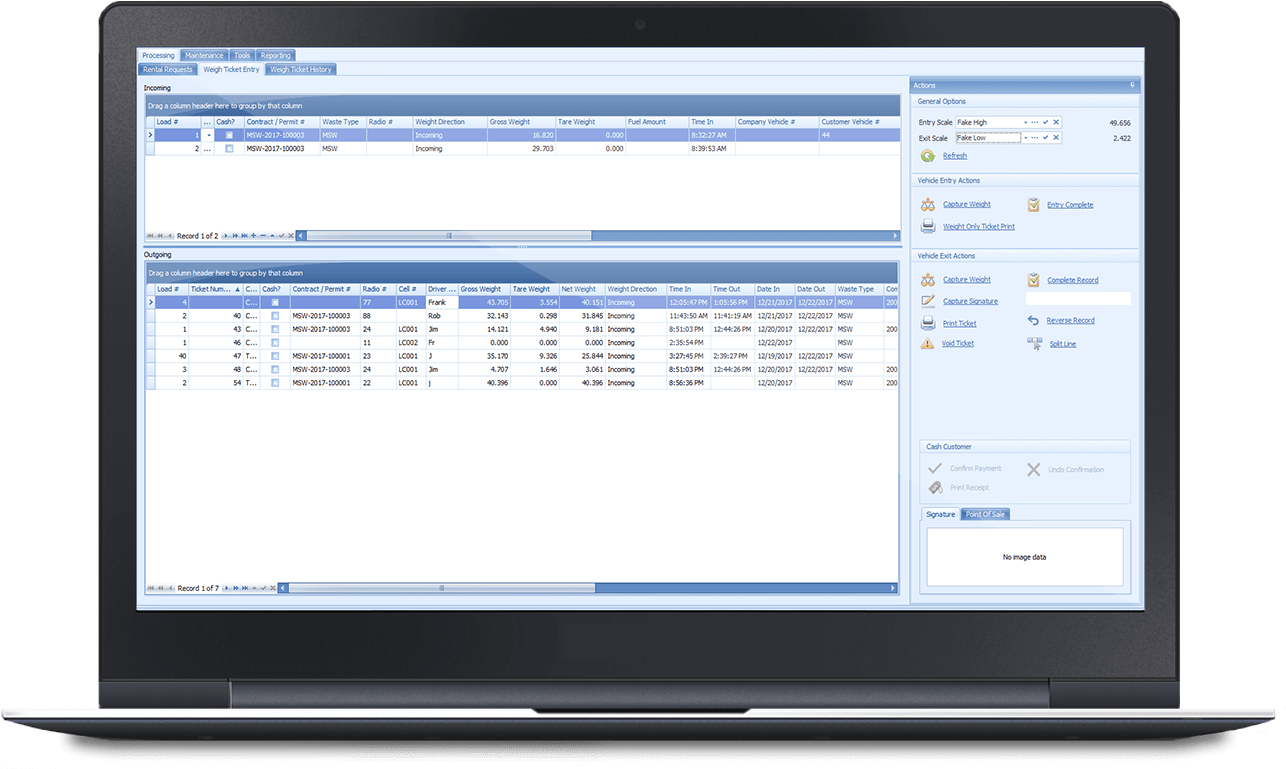
Task: Open the Reporting ribbon tab
Action: (x=276, y=55)
